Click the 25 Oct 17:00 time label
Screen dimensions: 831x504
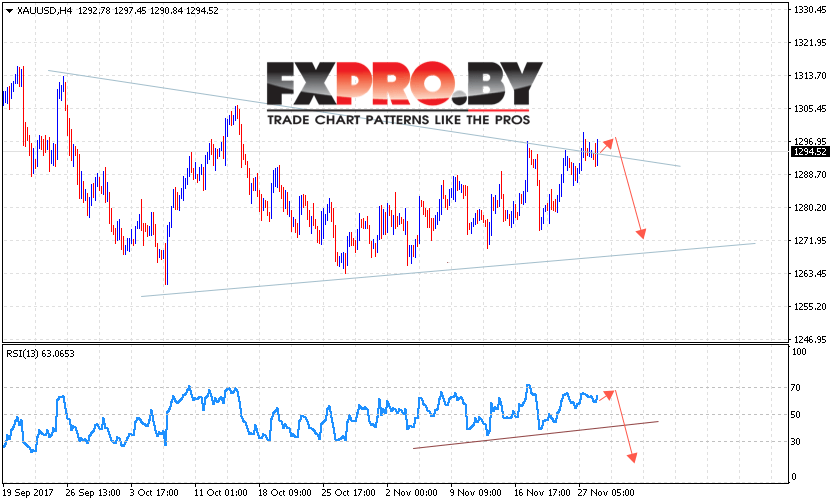(349, 493)
